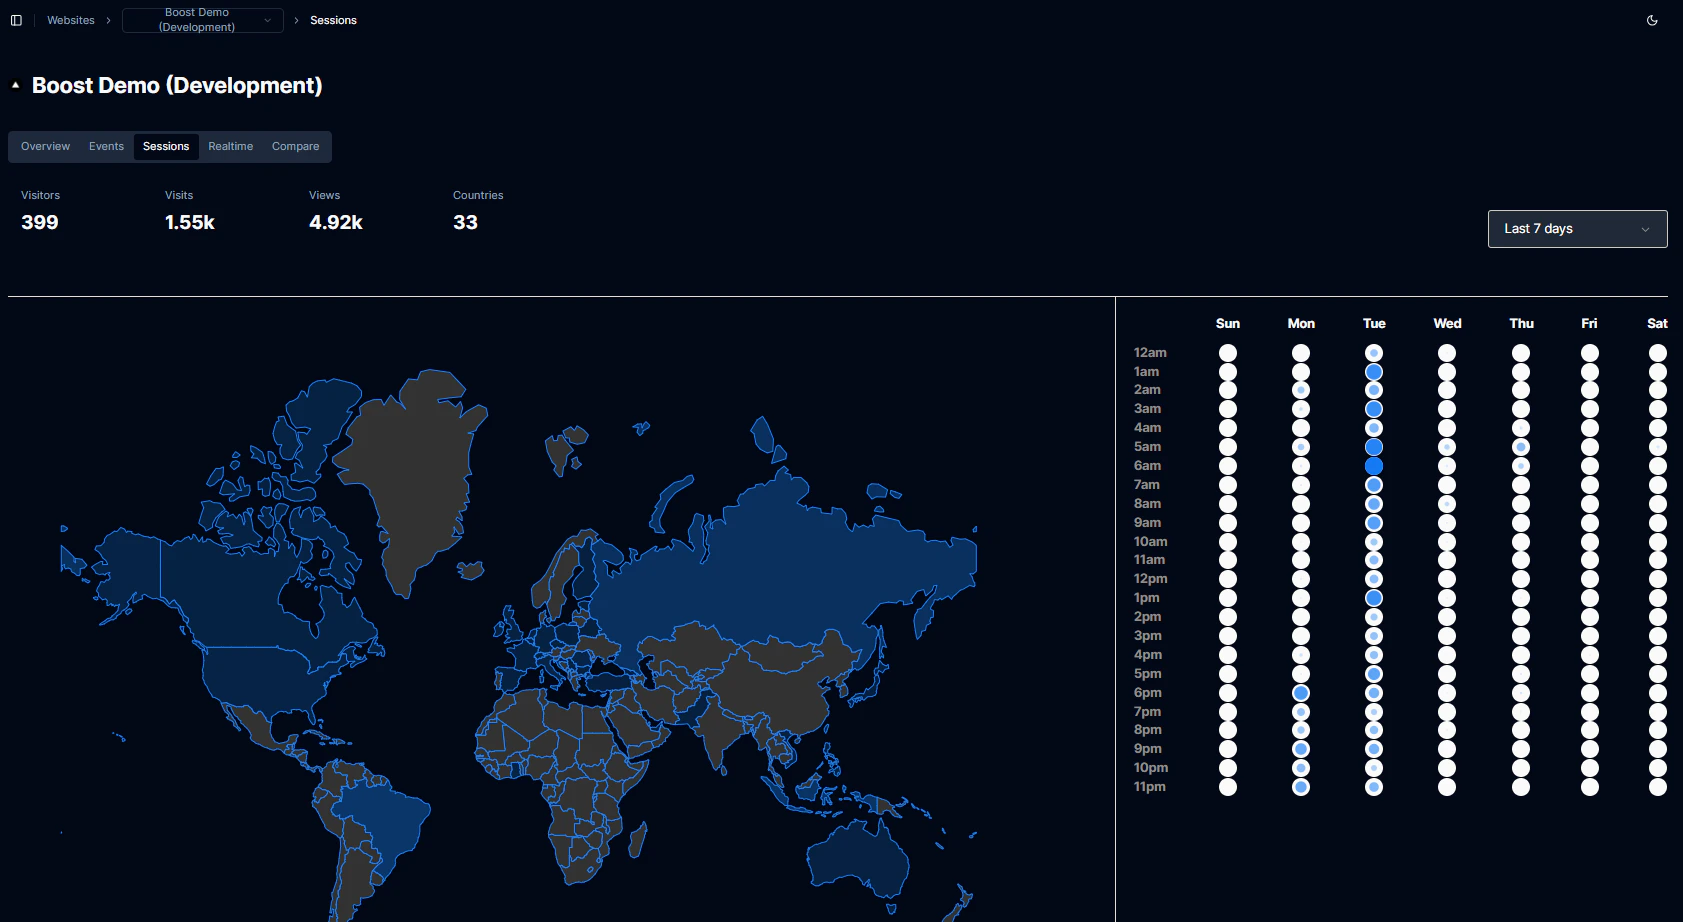
Task: Click the Boost Demo (Development) page heading
Action: pos(177,86)
